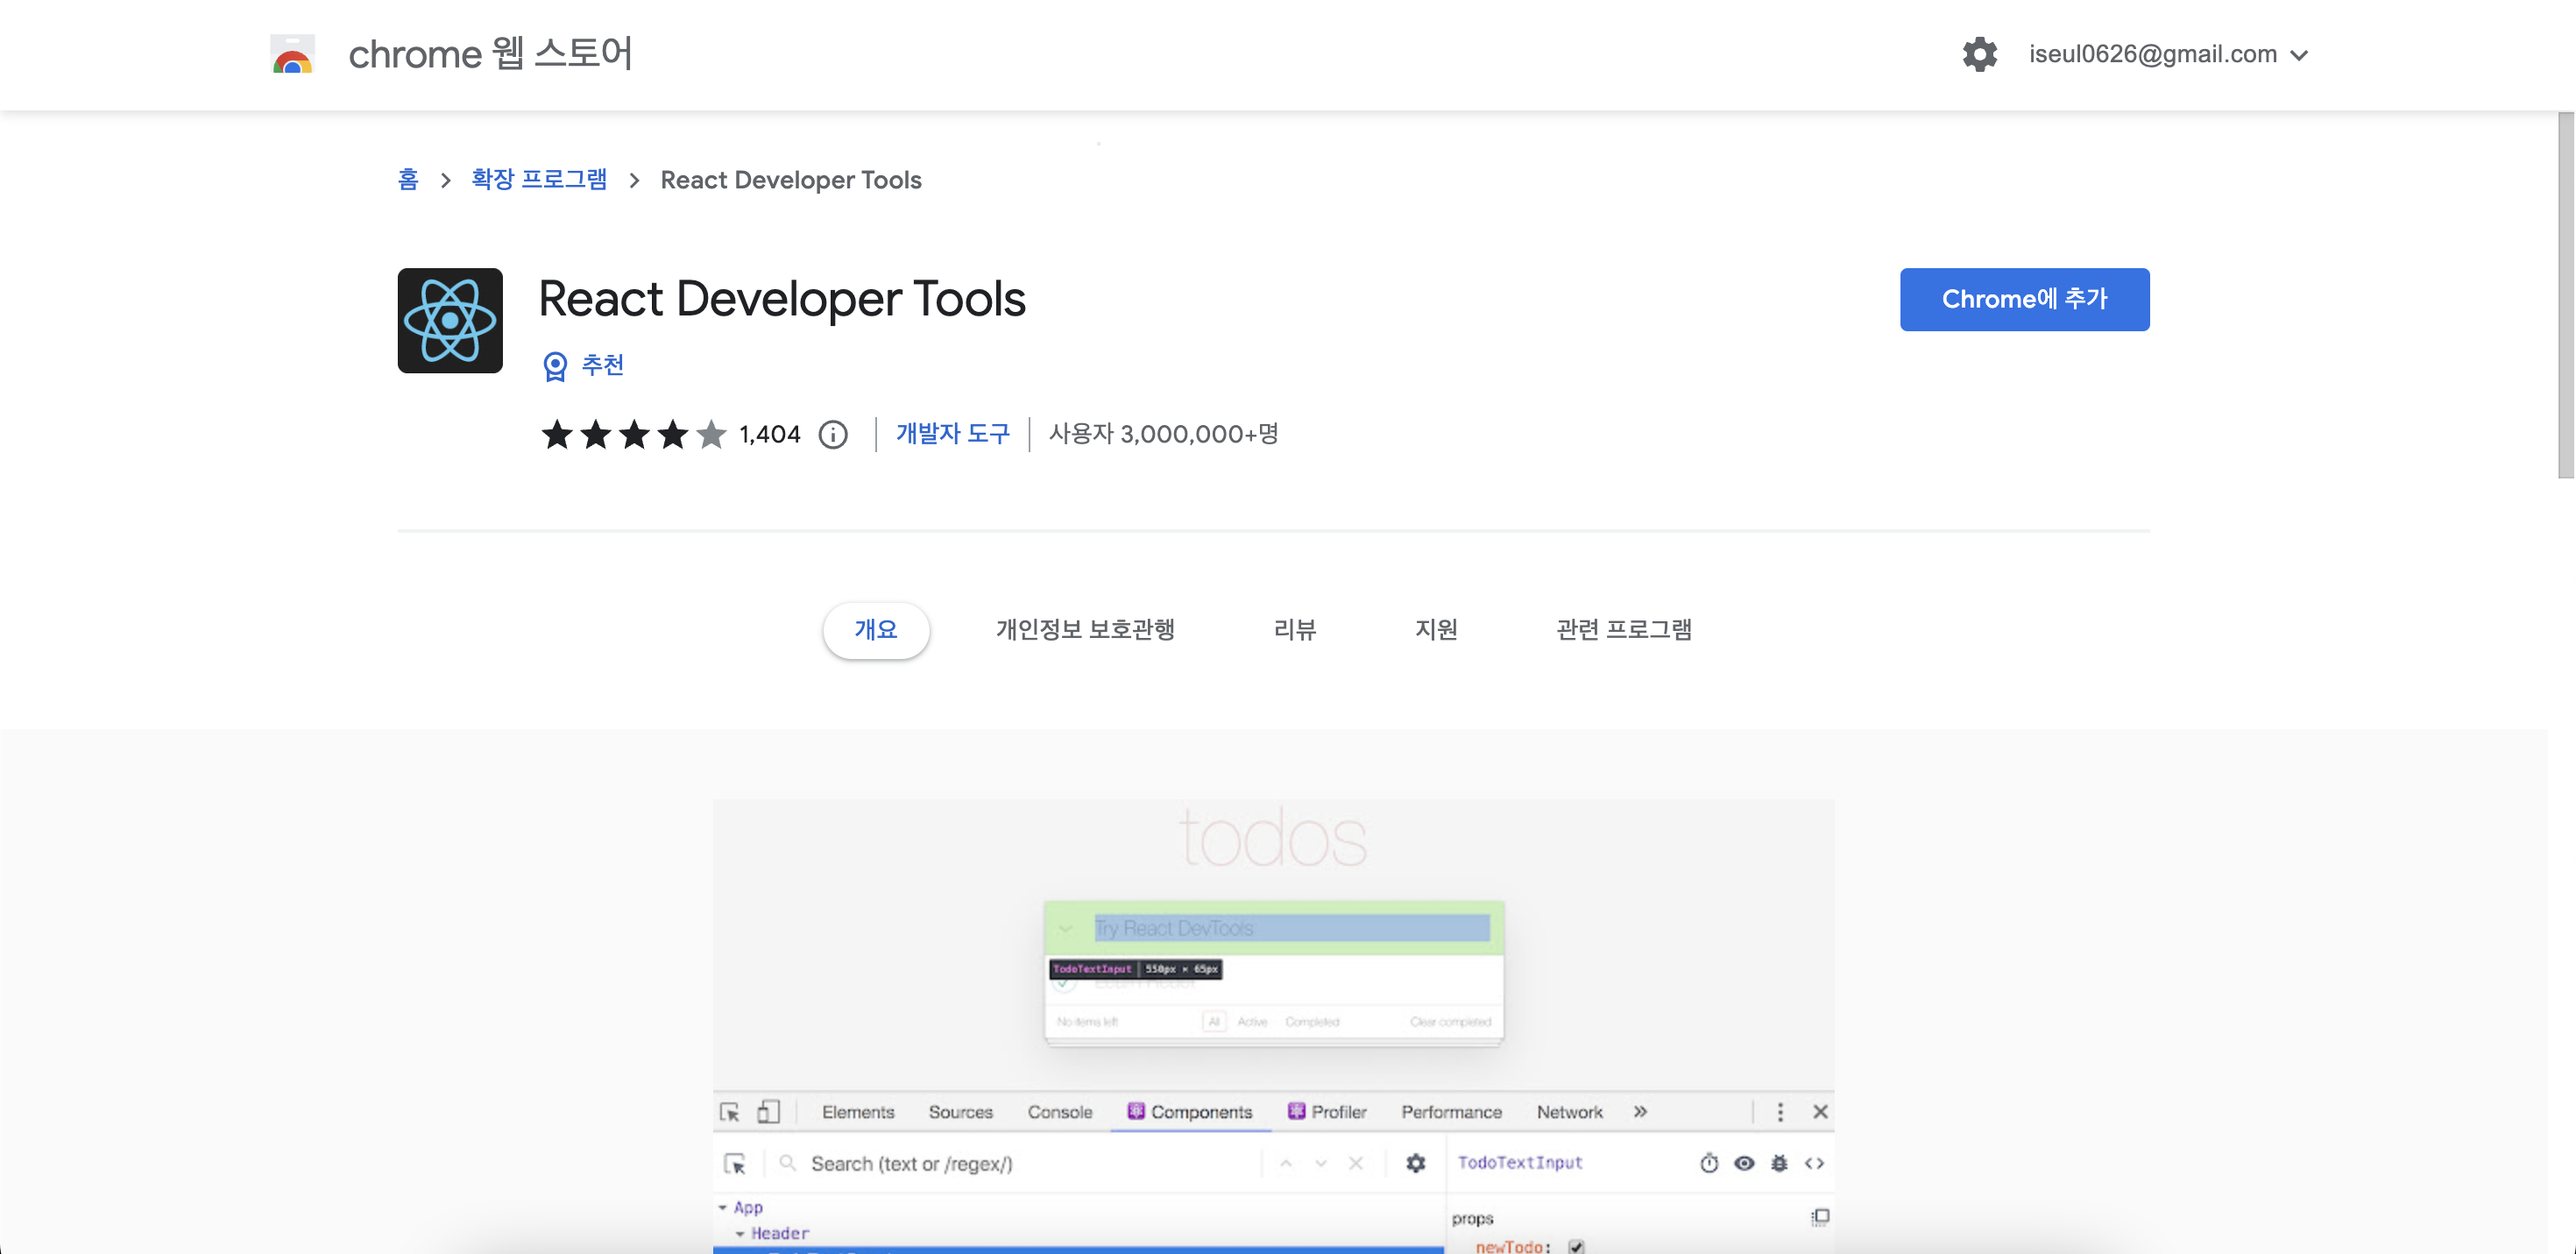Click the star rating display
Viewport: 2576px width, 1254px height.
tap(633, 434)
